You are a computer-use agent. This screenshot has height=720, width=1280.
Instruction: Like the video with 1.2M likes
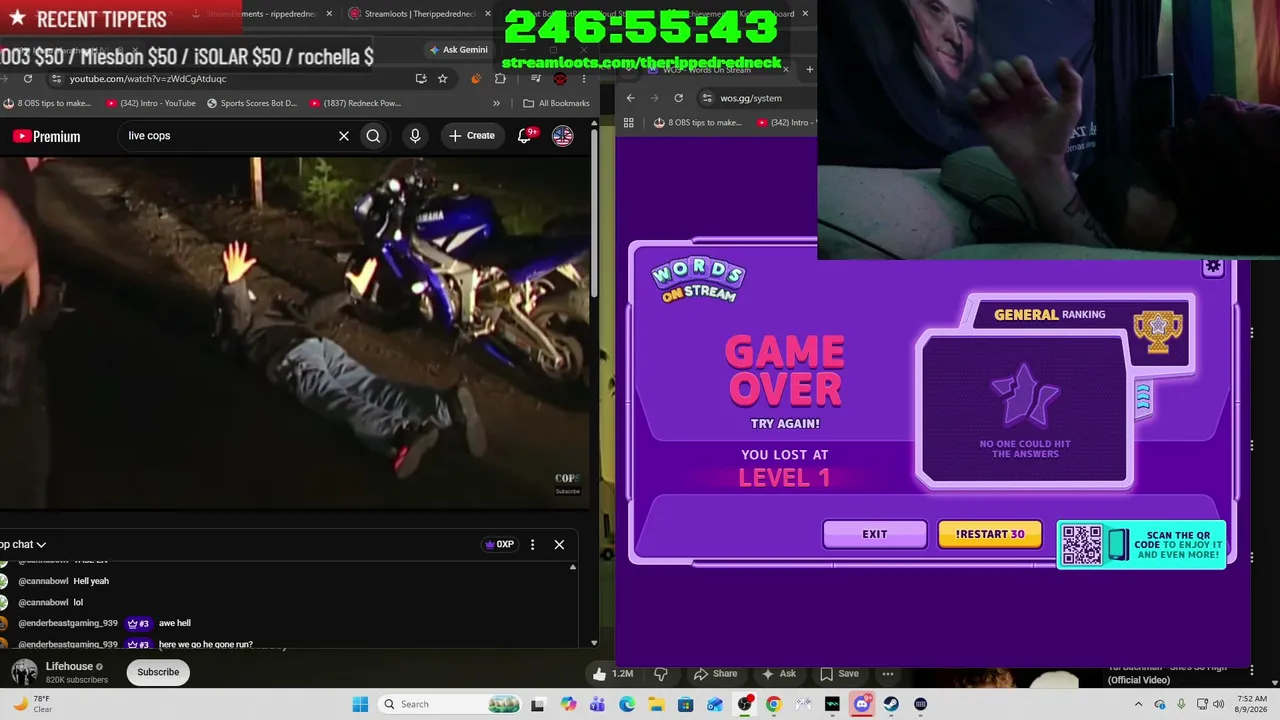click(613, 673)
